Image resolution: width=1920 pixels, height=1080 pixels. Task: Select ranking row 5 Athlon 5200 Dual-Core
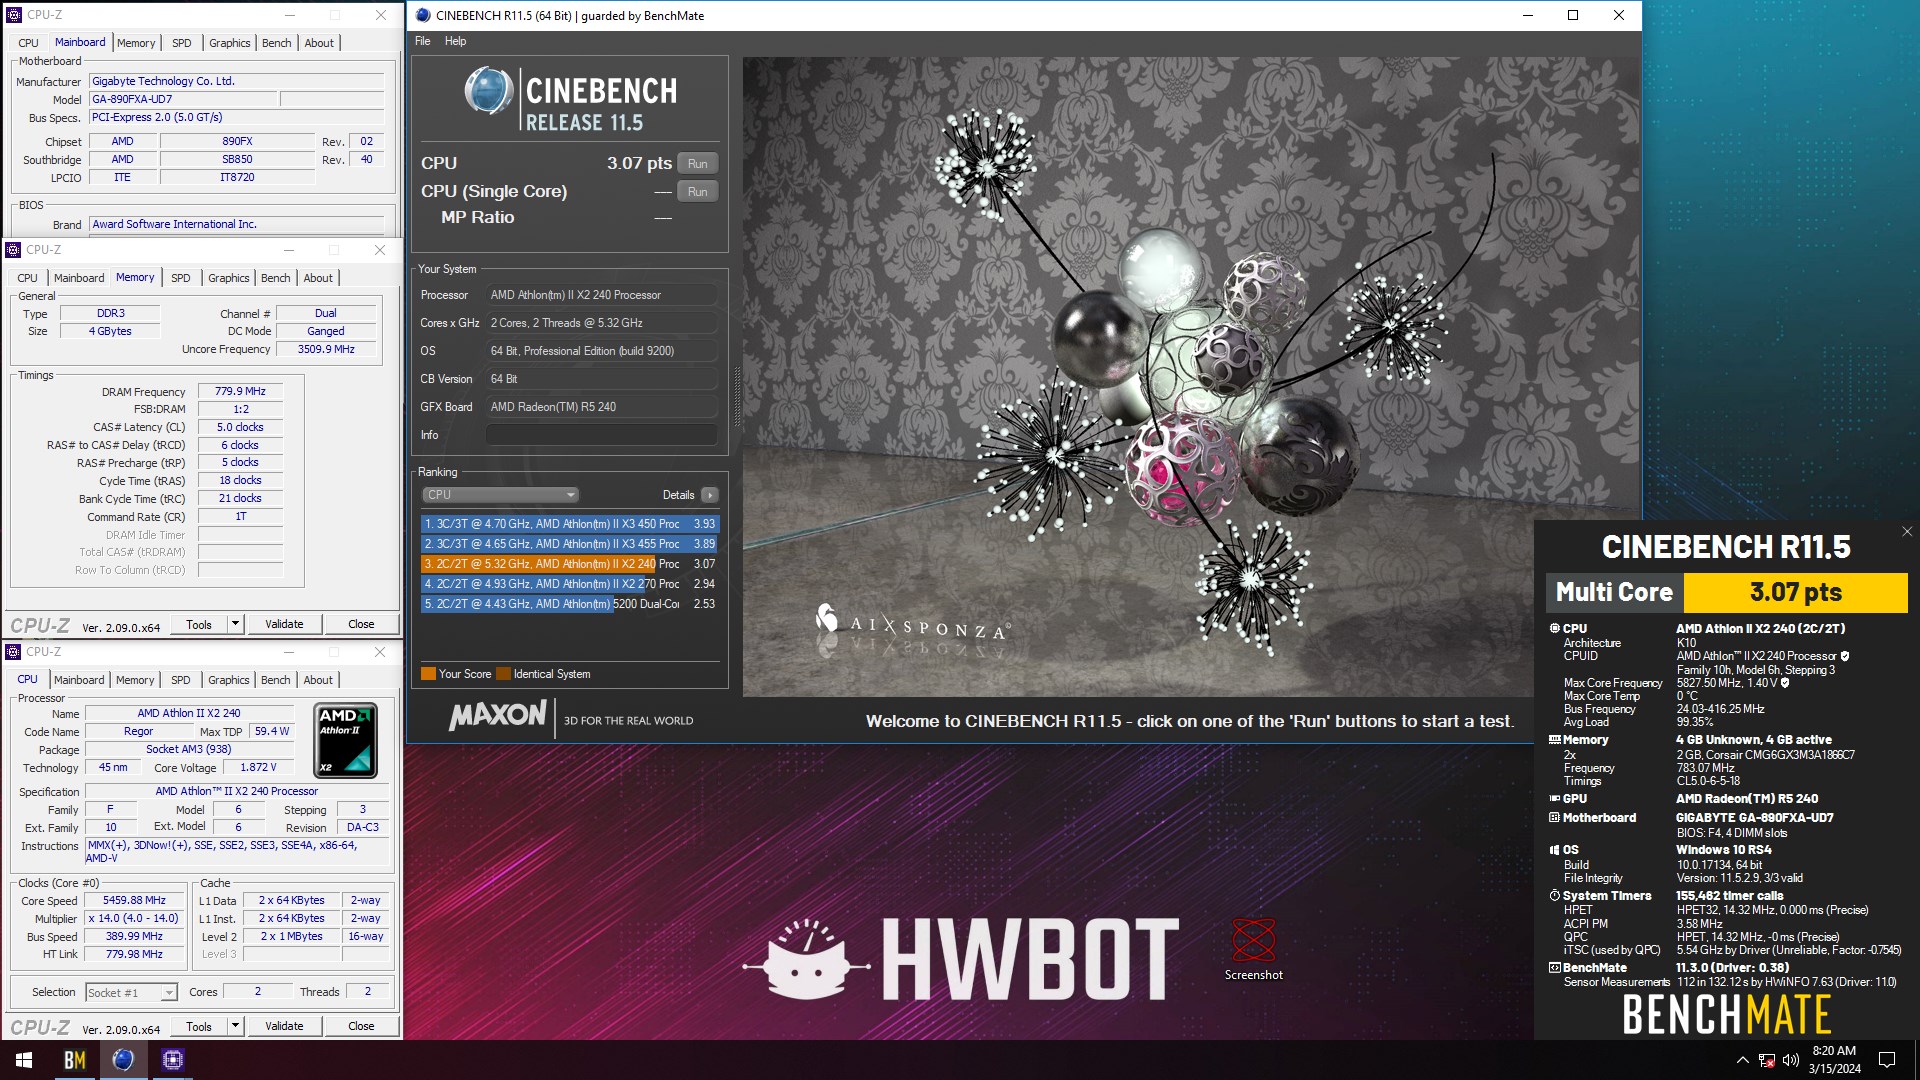pyautogui.click(x=569, y=604)
